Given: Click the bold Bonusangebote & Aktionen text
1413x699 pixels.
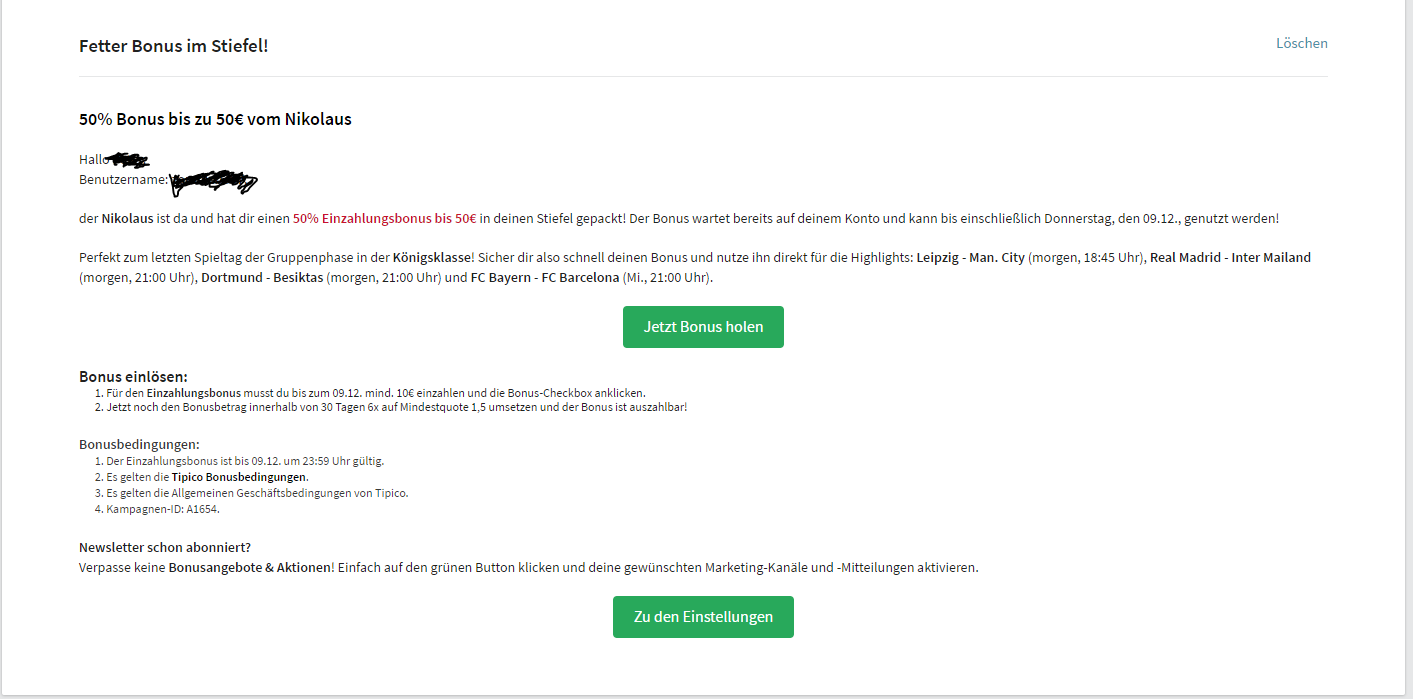Looking at the screenshot, I should (x=249, y=567).
